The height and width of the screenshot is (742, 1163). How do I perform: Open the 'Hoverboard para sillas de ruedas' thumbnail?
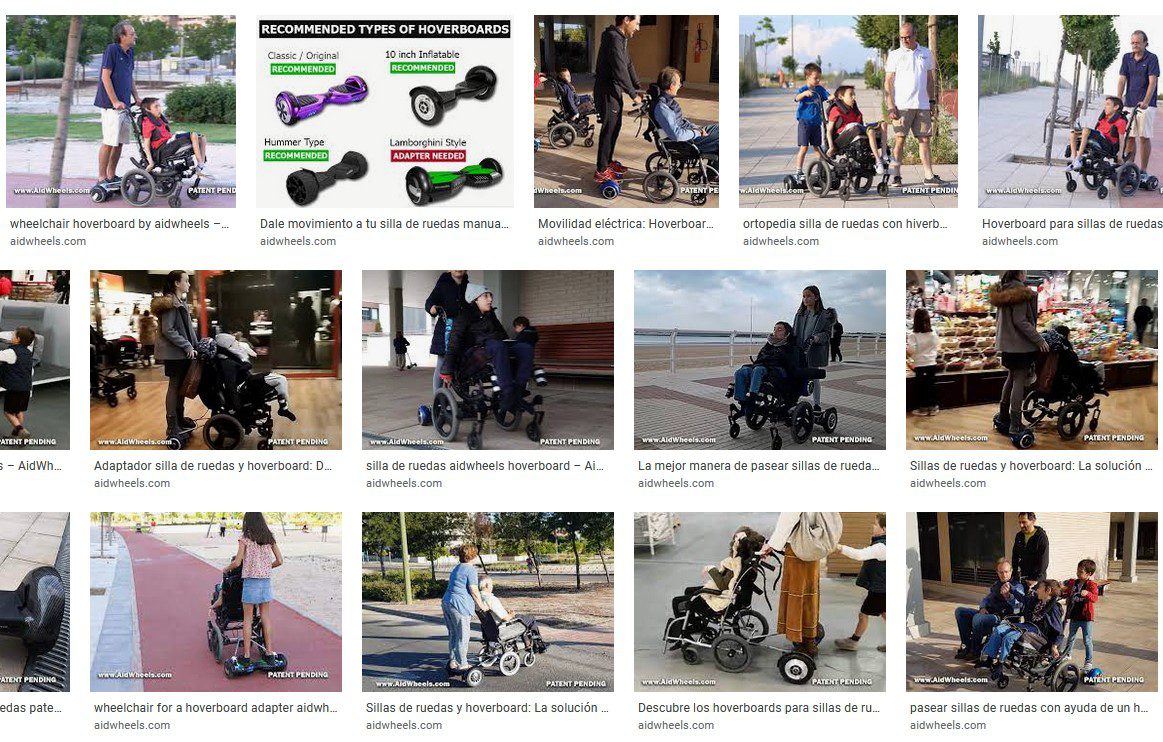click(1070, 111)
